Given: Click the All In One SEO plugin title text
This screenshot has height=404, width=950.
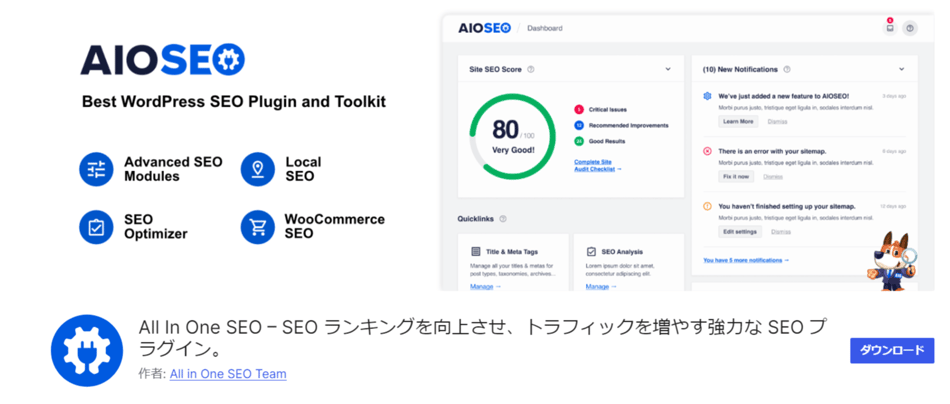Looking at the screenshot, I should coord(482,339).
